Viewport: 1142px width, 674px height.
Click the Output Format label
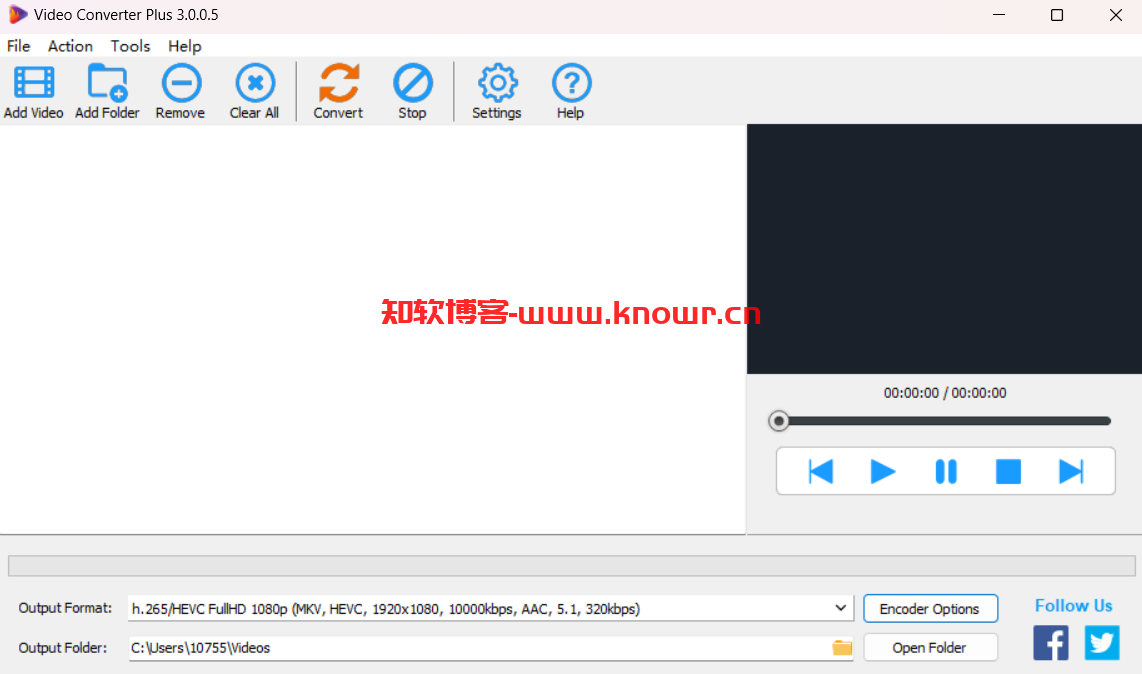65,608
